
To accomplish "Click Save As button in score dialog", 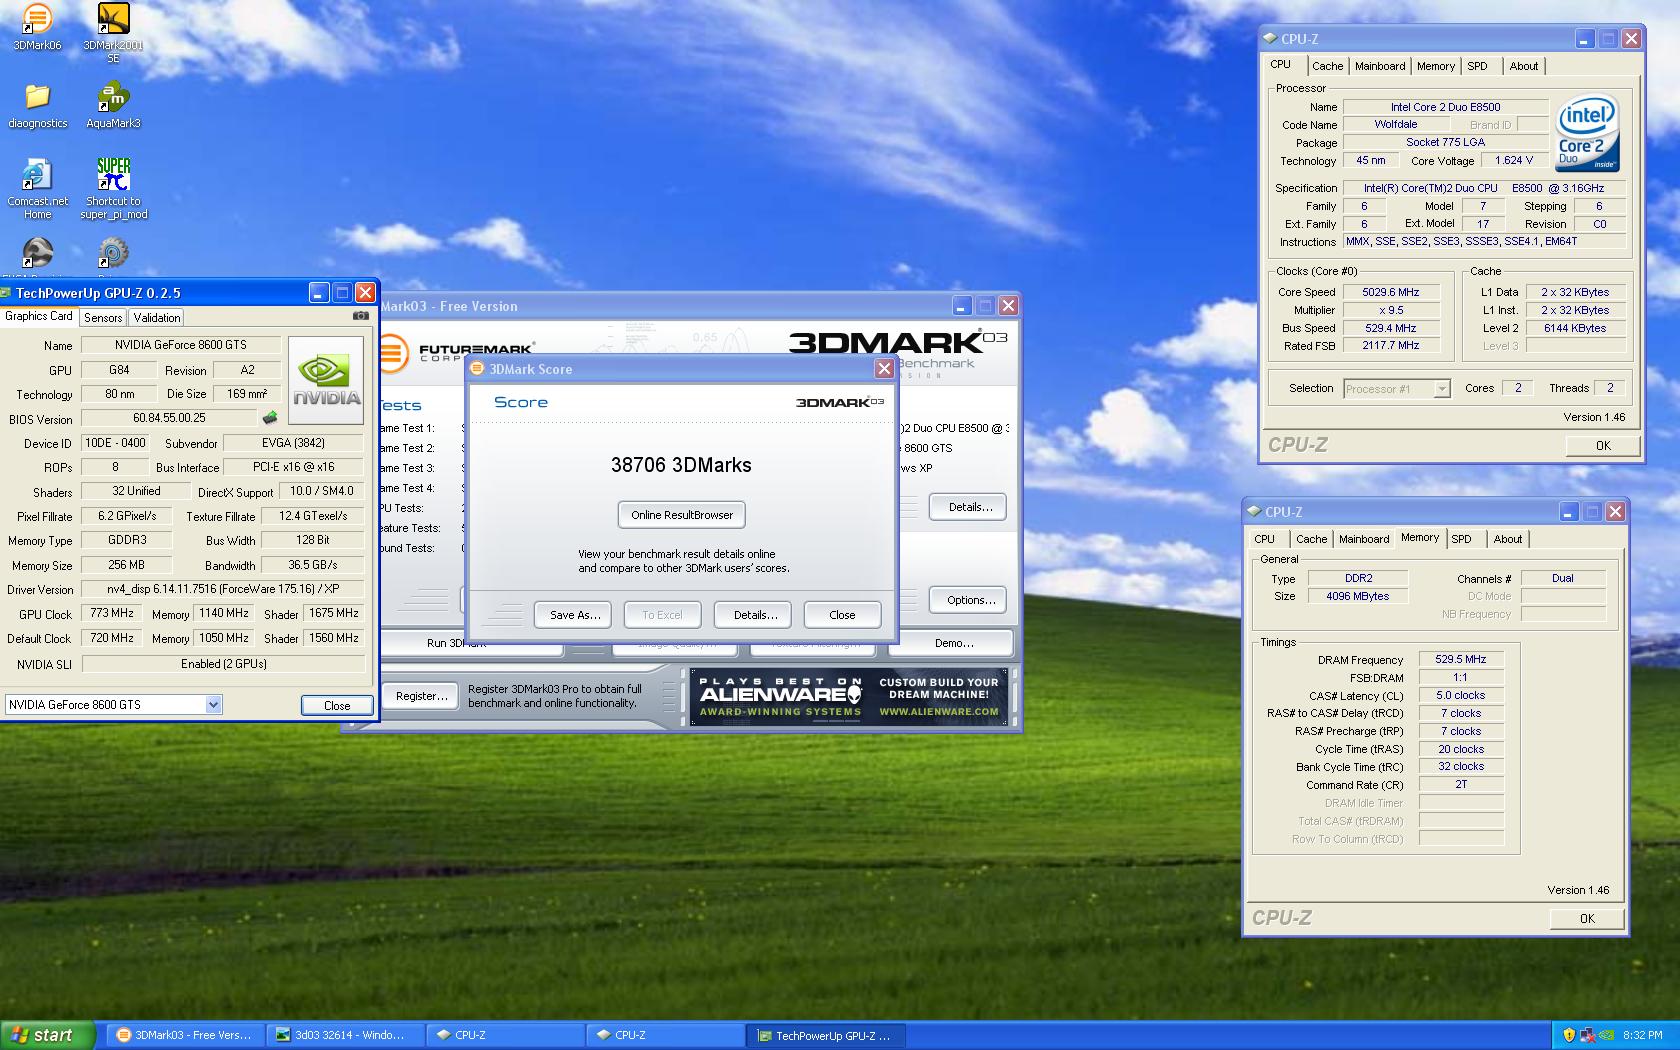I will 575,615.
